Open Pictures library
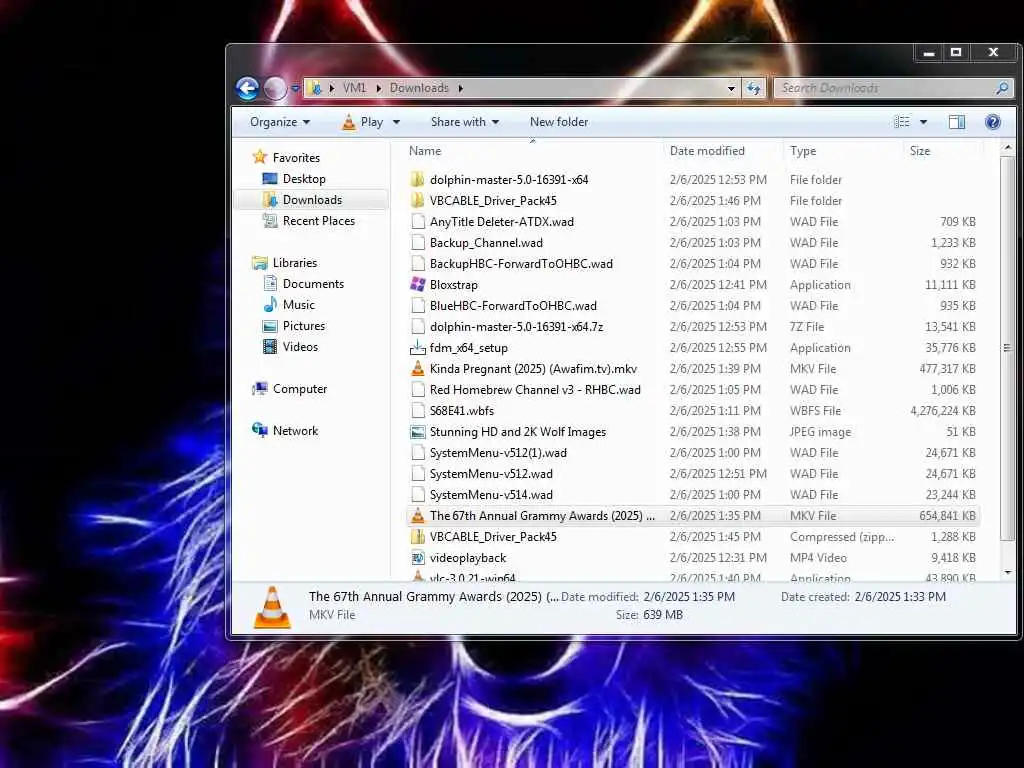The width and height of the screenshot is (1024, 768). 304,325
